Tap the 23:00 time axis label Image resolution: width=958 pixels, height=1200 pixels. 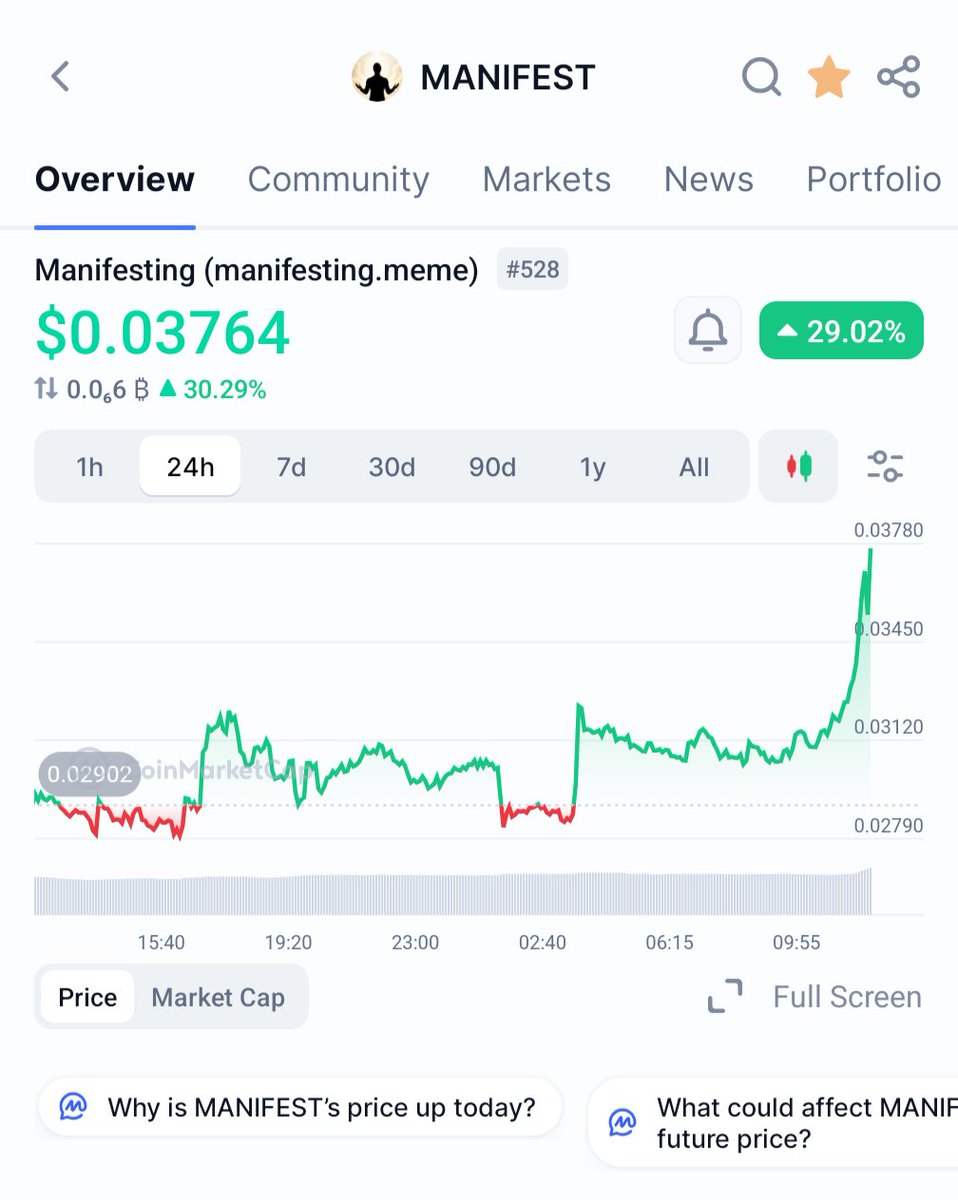pos(415,942)
